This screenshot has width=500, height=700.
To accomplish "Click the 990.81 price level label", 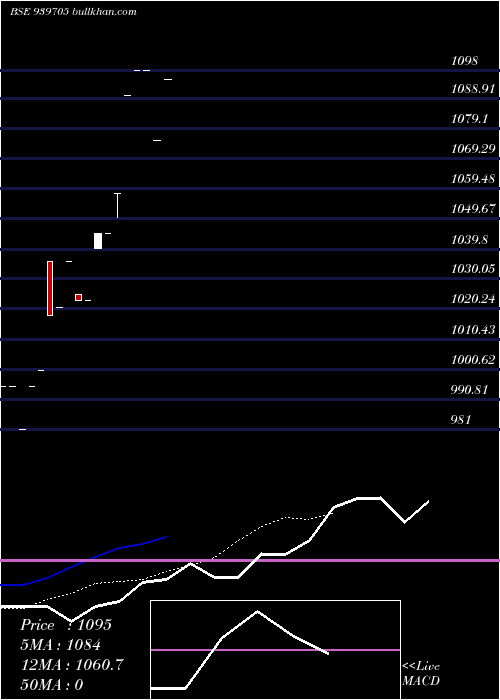I will coord(469,390).
